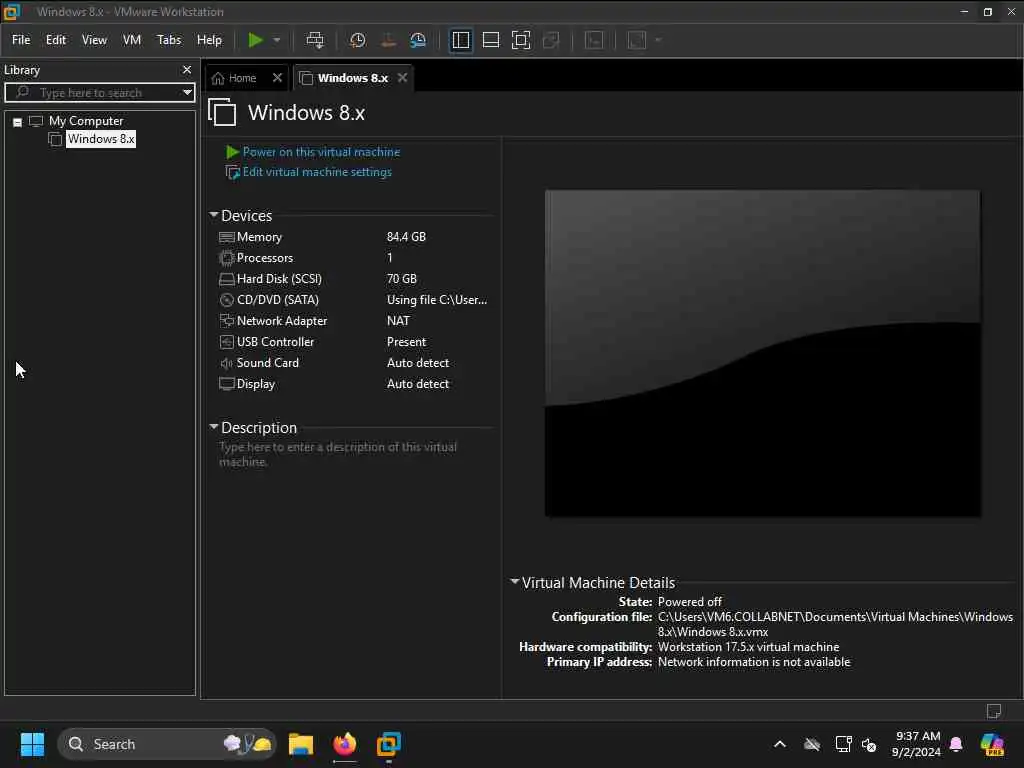
Task: Collapse the Virtual Machine Details section
Action: pyautogui.click(x=515, y=581)
